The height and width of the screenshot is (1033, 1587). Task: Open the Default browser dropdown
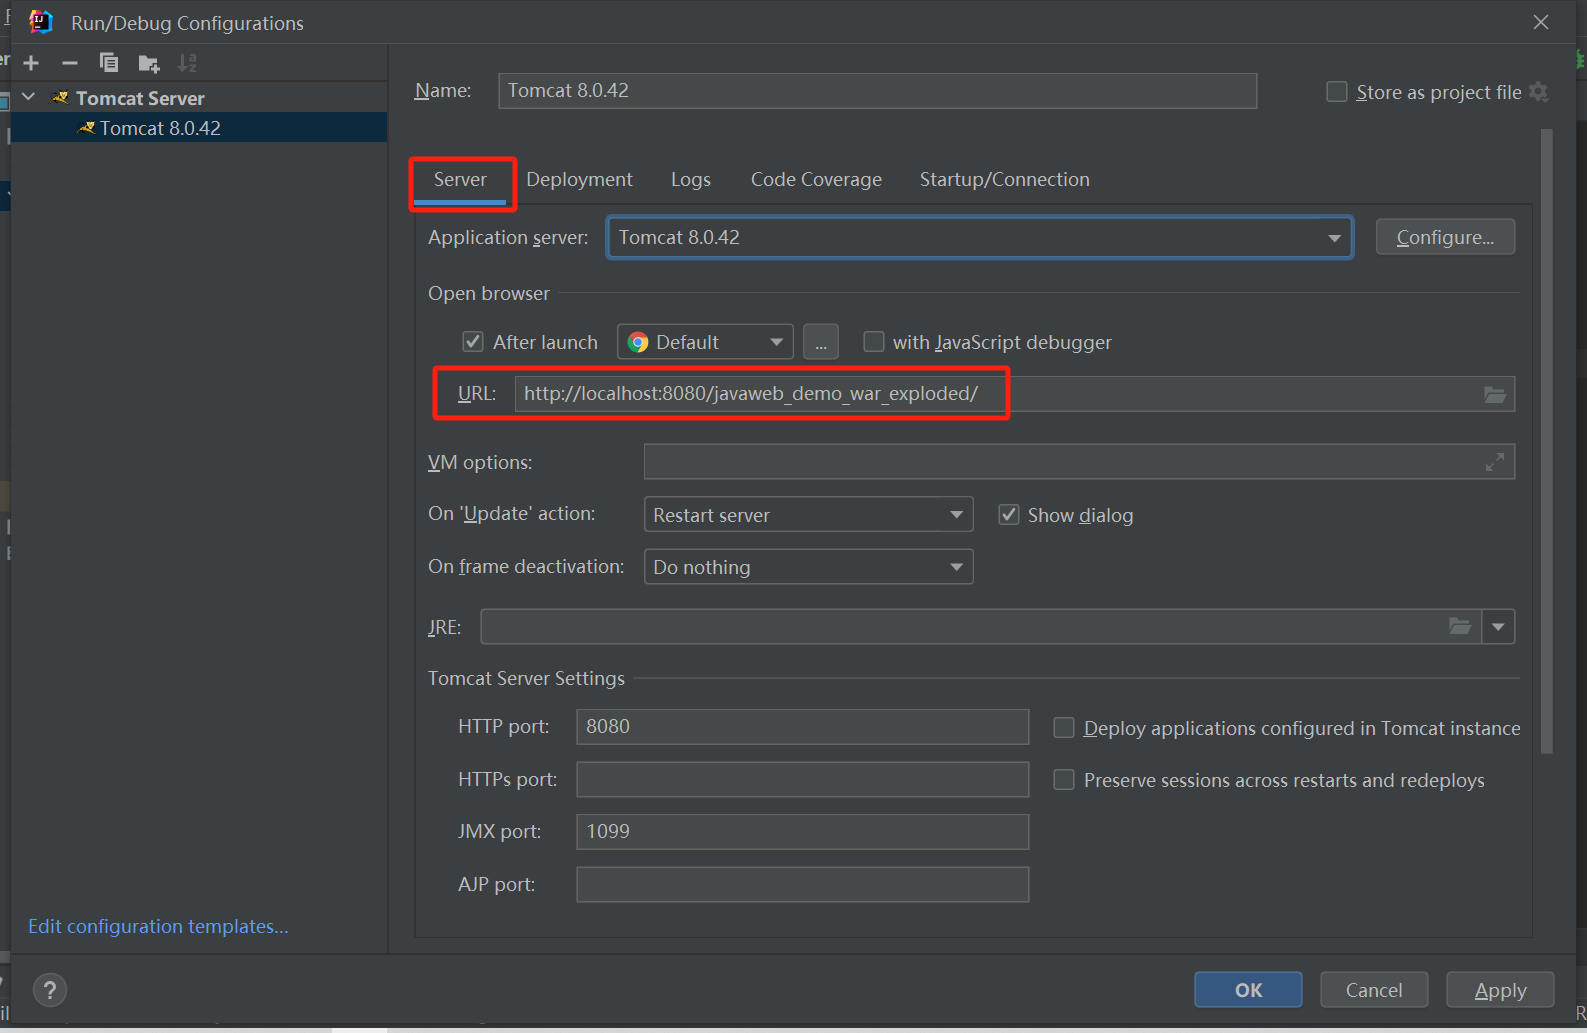[x=705, y=342]
